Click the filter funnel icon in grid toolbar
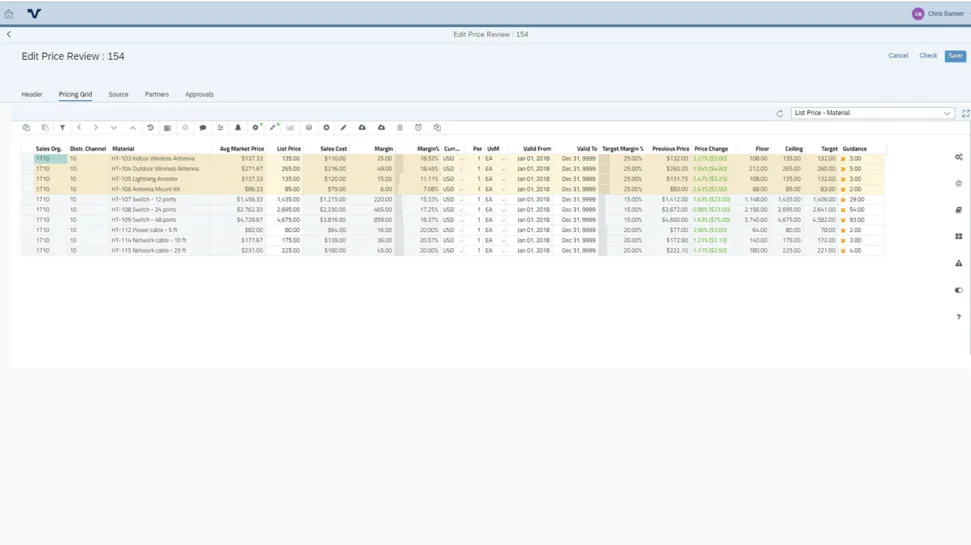 pyautogui.click(x=62, y=128)
